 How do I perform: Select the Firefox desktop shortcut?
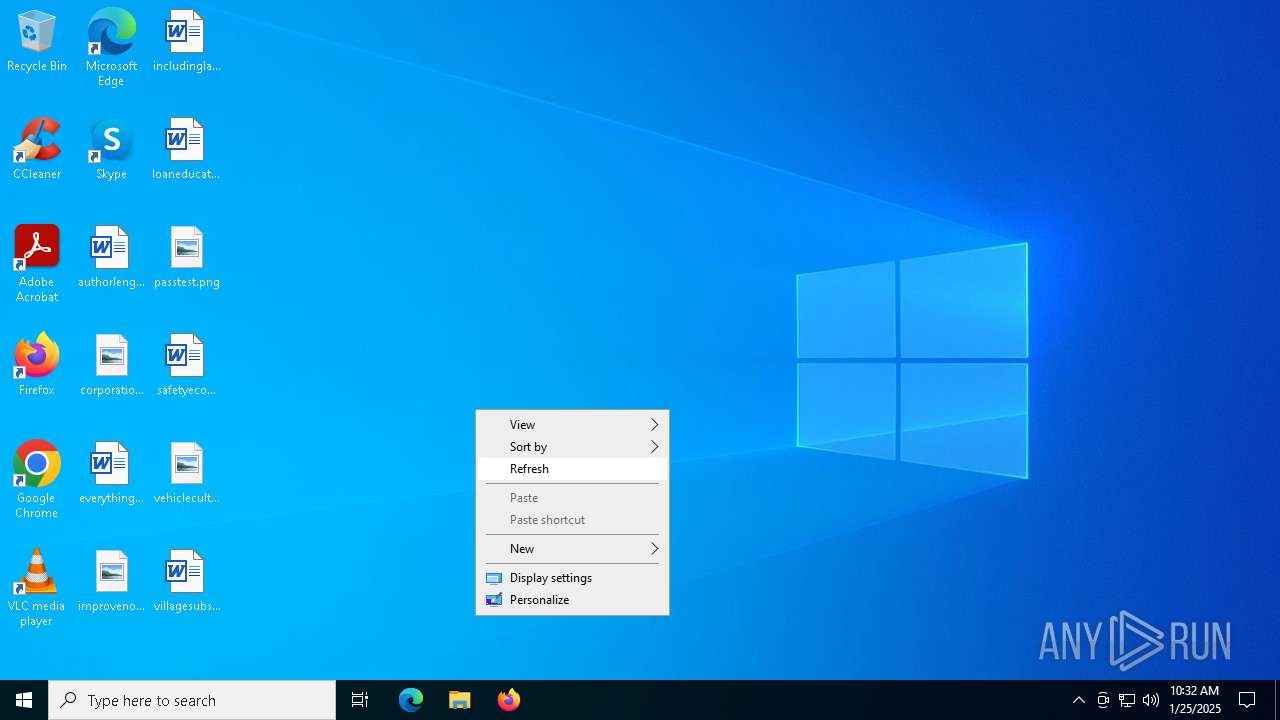pos(37,365)
